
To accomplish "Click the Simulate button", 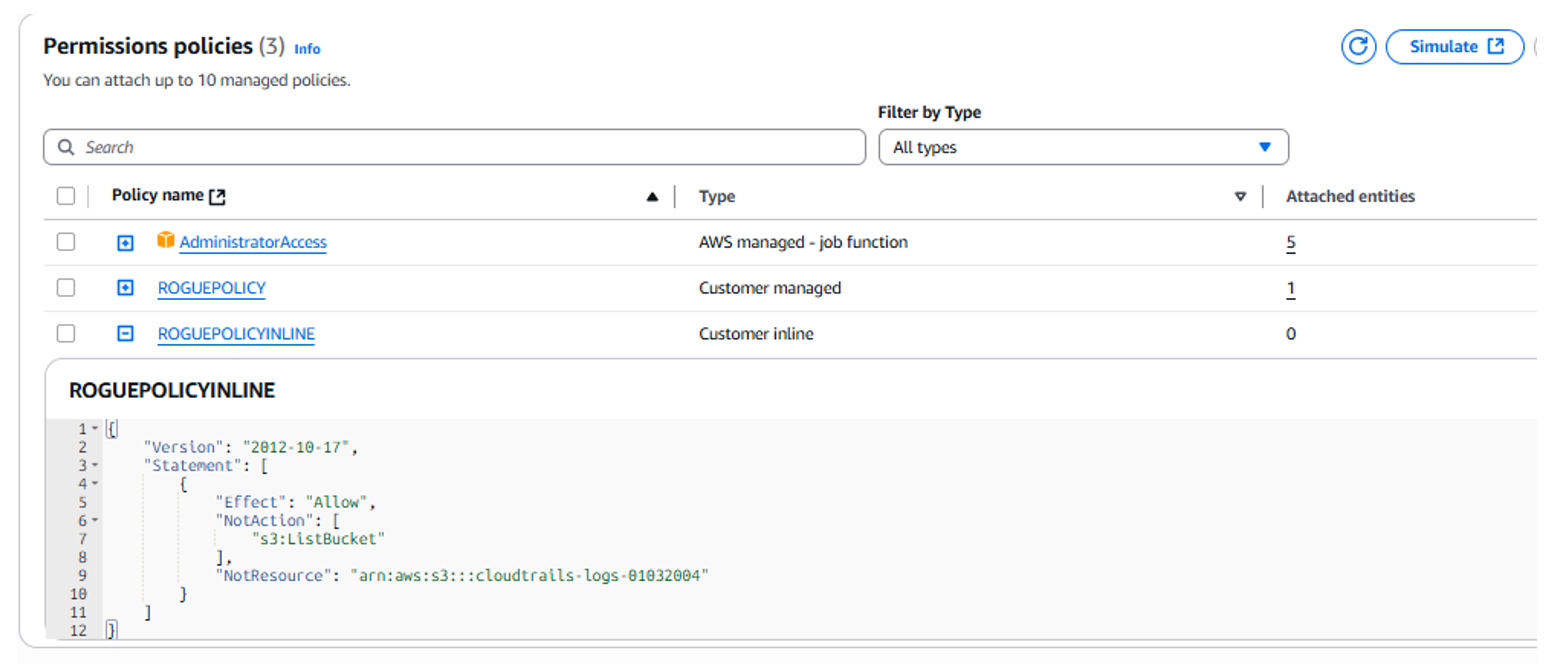I will 1455,47.
